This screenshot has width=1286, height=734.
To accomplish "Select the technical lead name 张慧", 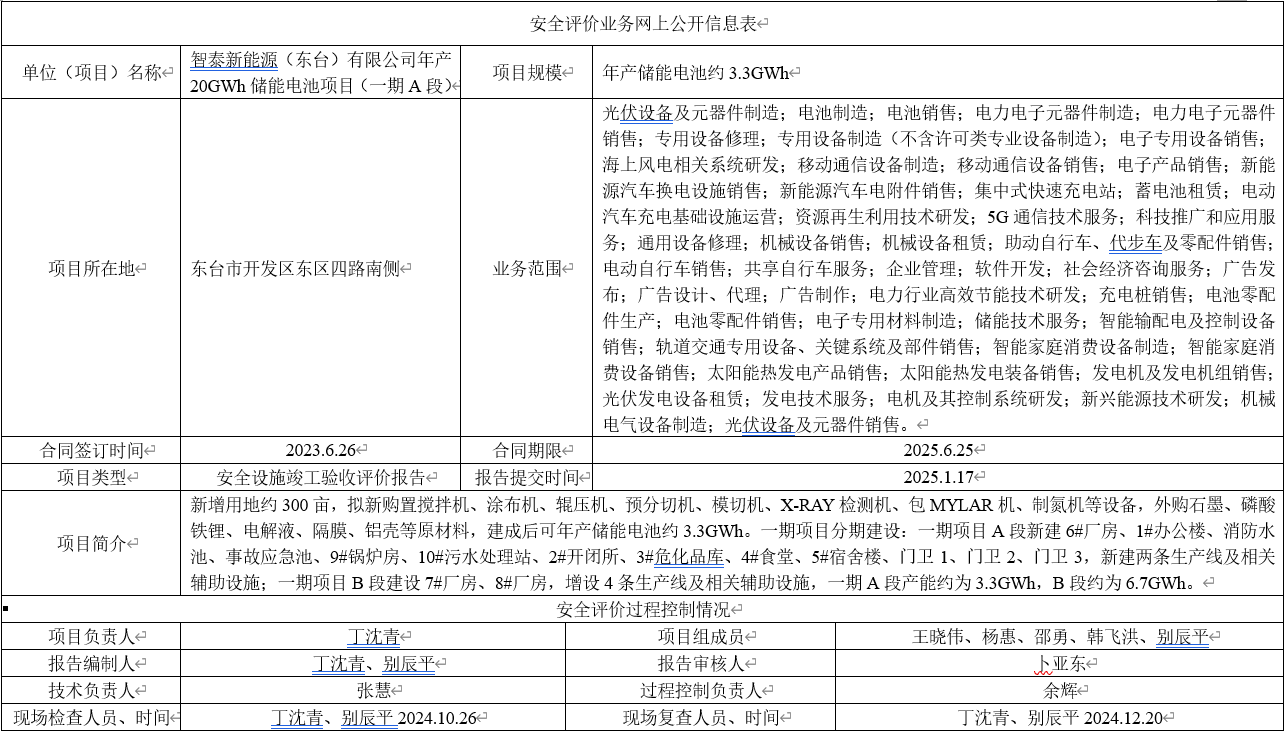I will pos(373,690).
